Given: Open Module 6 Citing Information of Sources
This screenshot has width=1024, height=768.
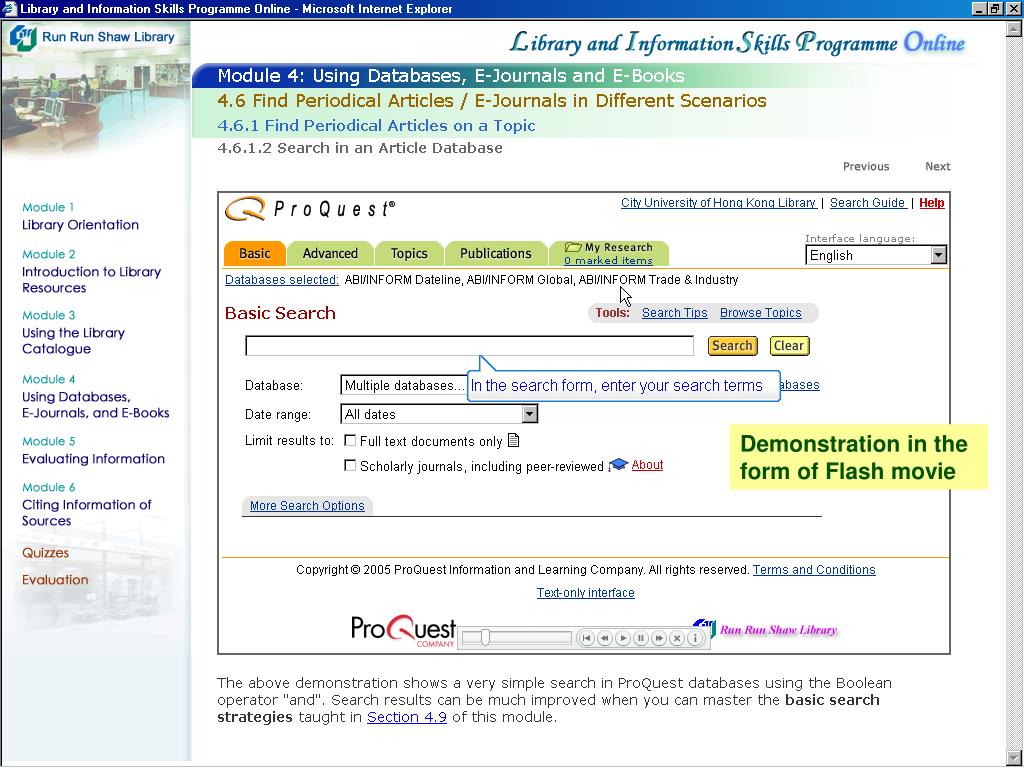Looking at the screenshot, I should click(x=86, y=505).
